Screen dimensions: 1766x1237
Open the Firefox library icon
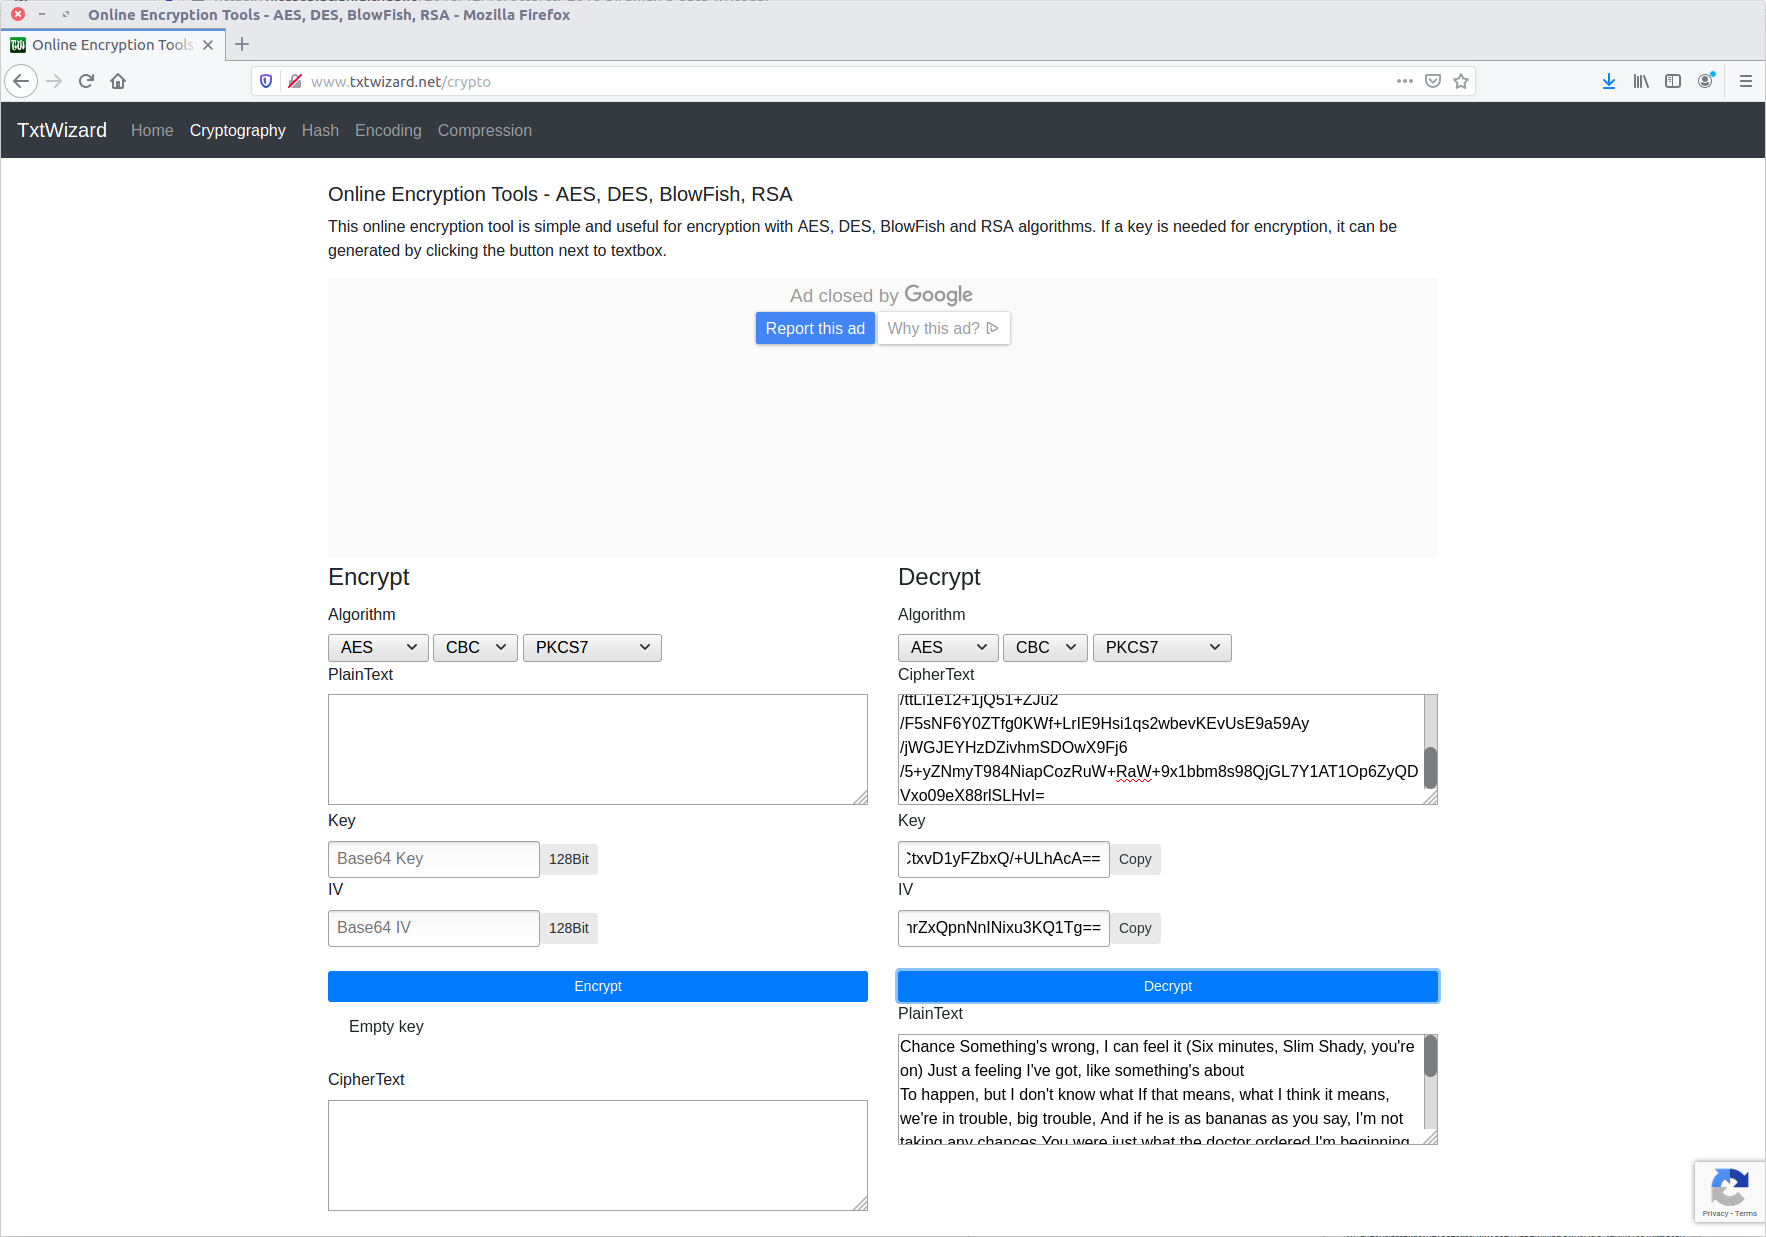pos(1641,81)
